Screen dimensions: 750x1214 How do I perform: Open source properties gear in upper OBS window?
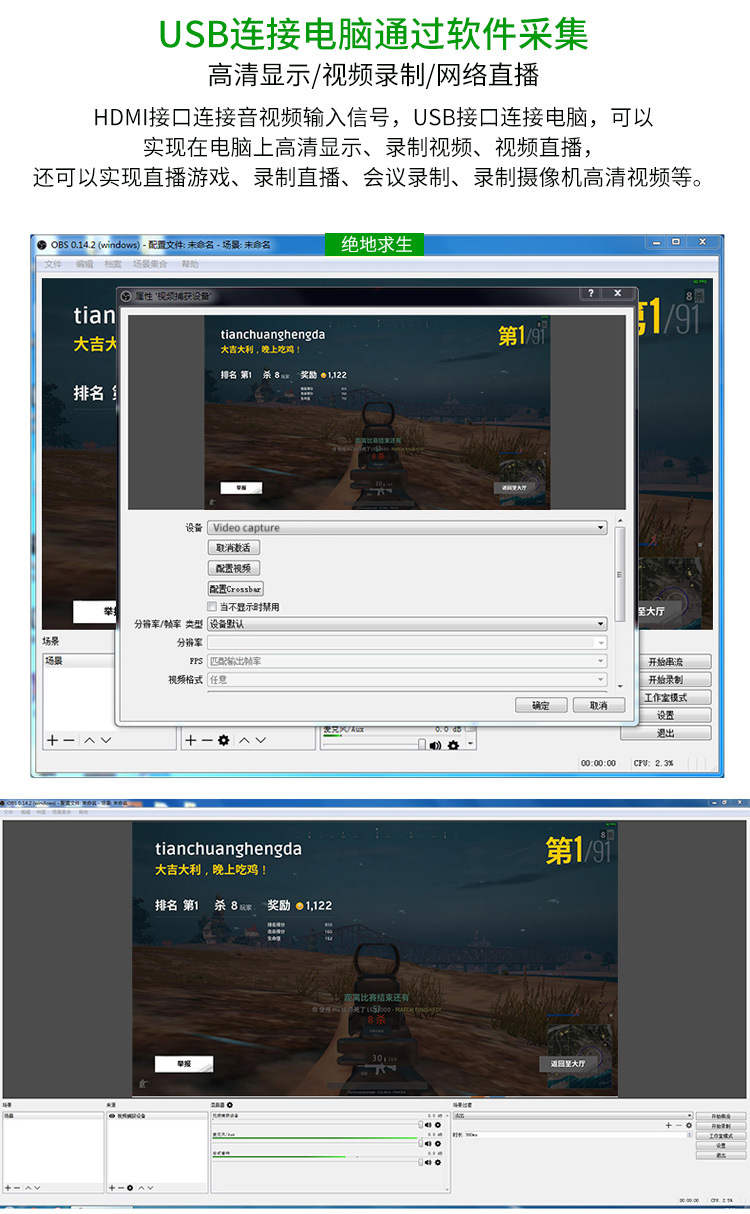223,740
